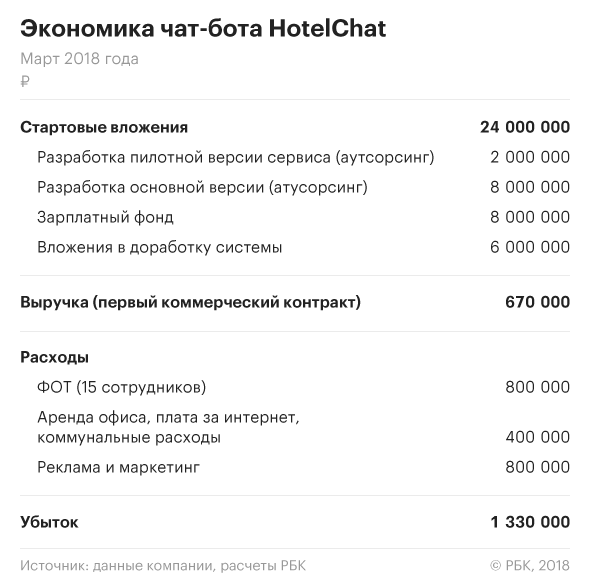Click the 400 000 expense amount
This screenshot has height=585, width=590.
click(537, 437)
